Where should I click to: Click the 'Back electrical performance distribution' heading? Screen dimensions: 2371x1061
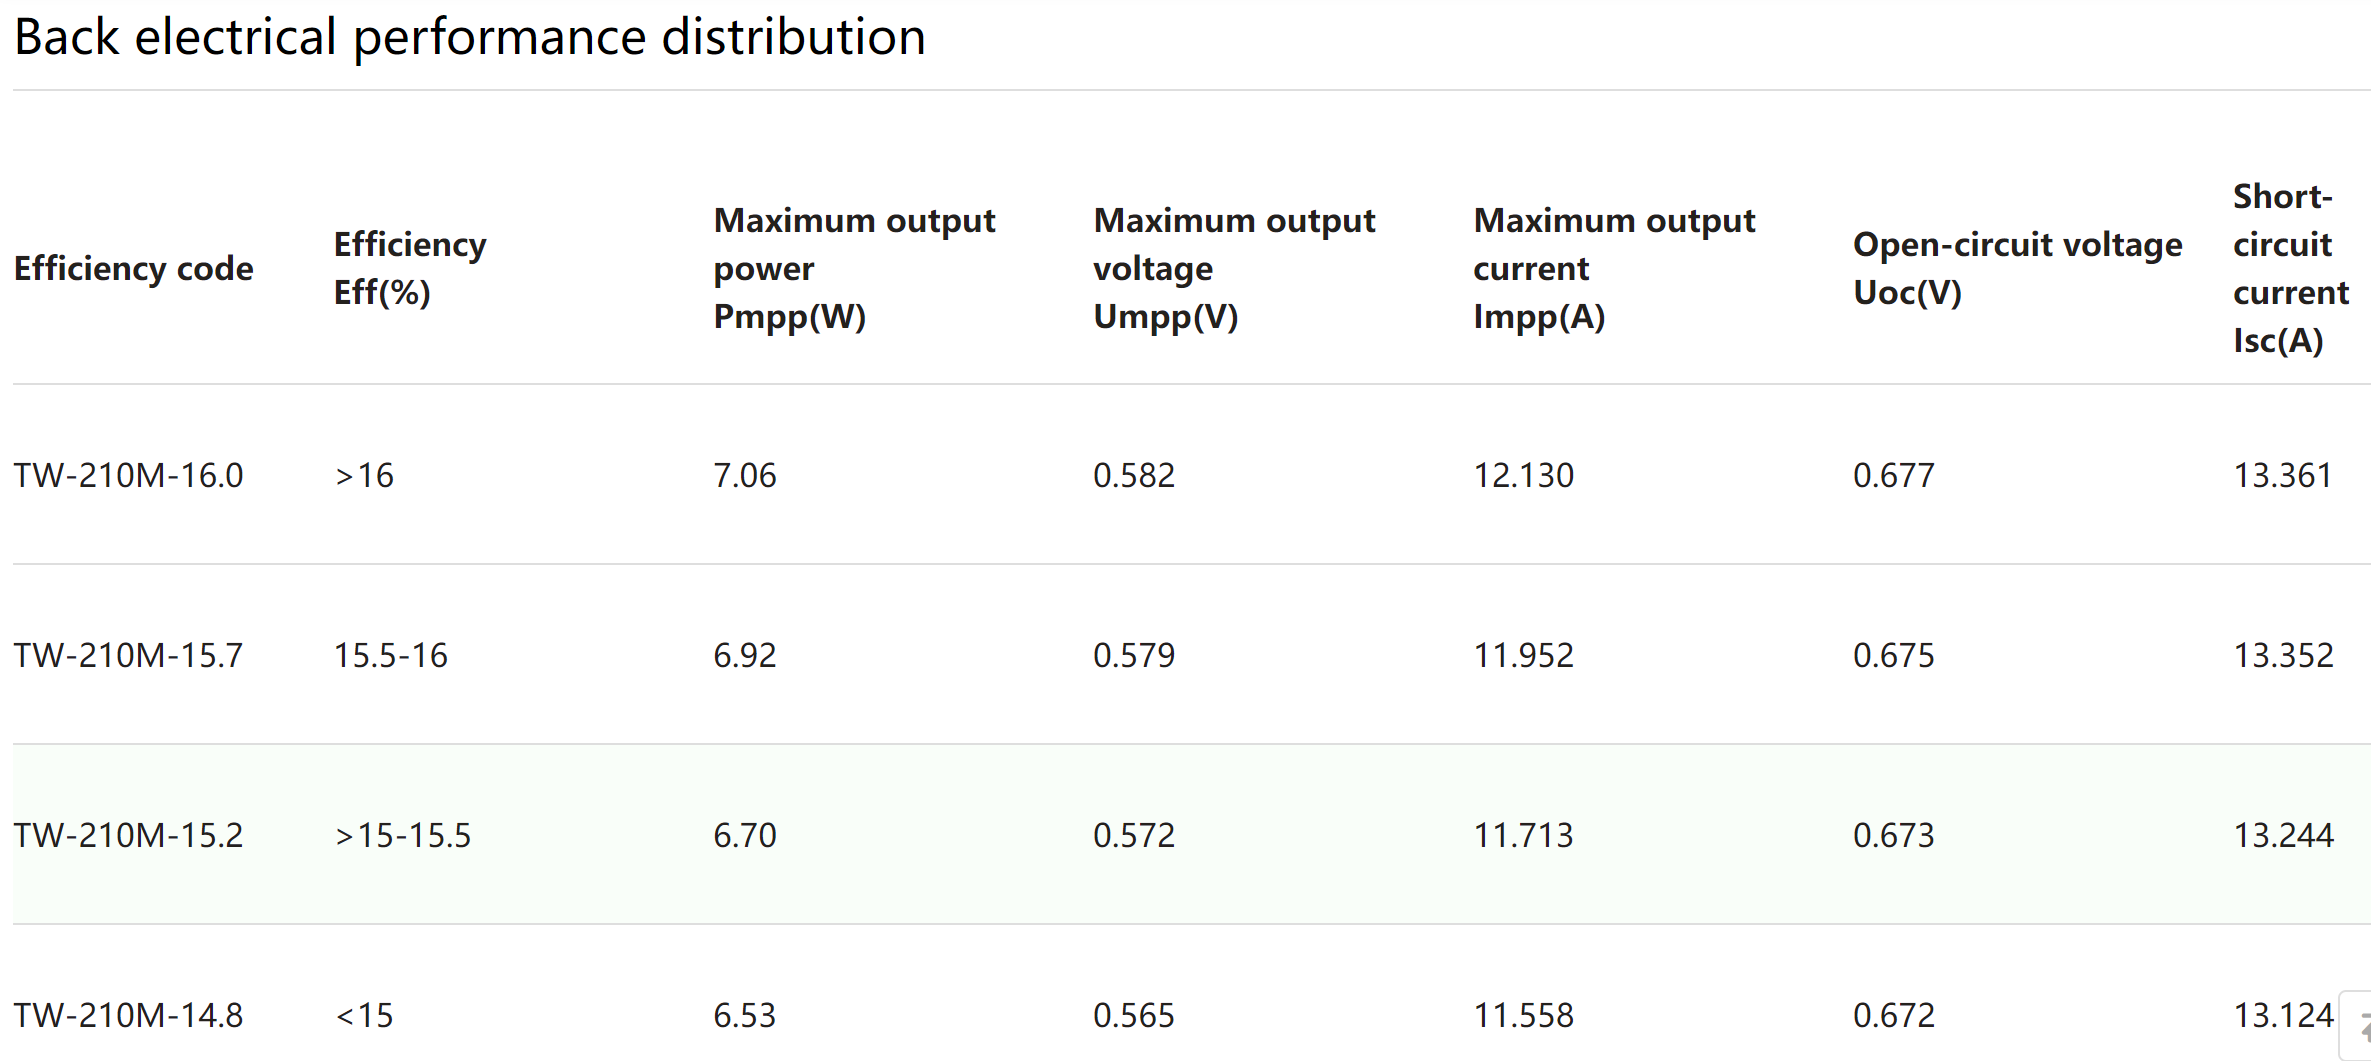470,38
